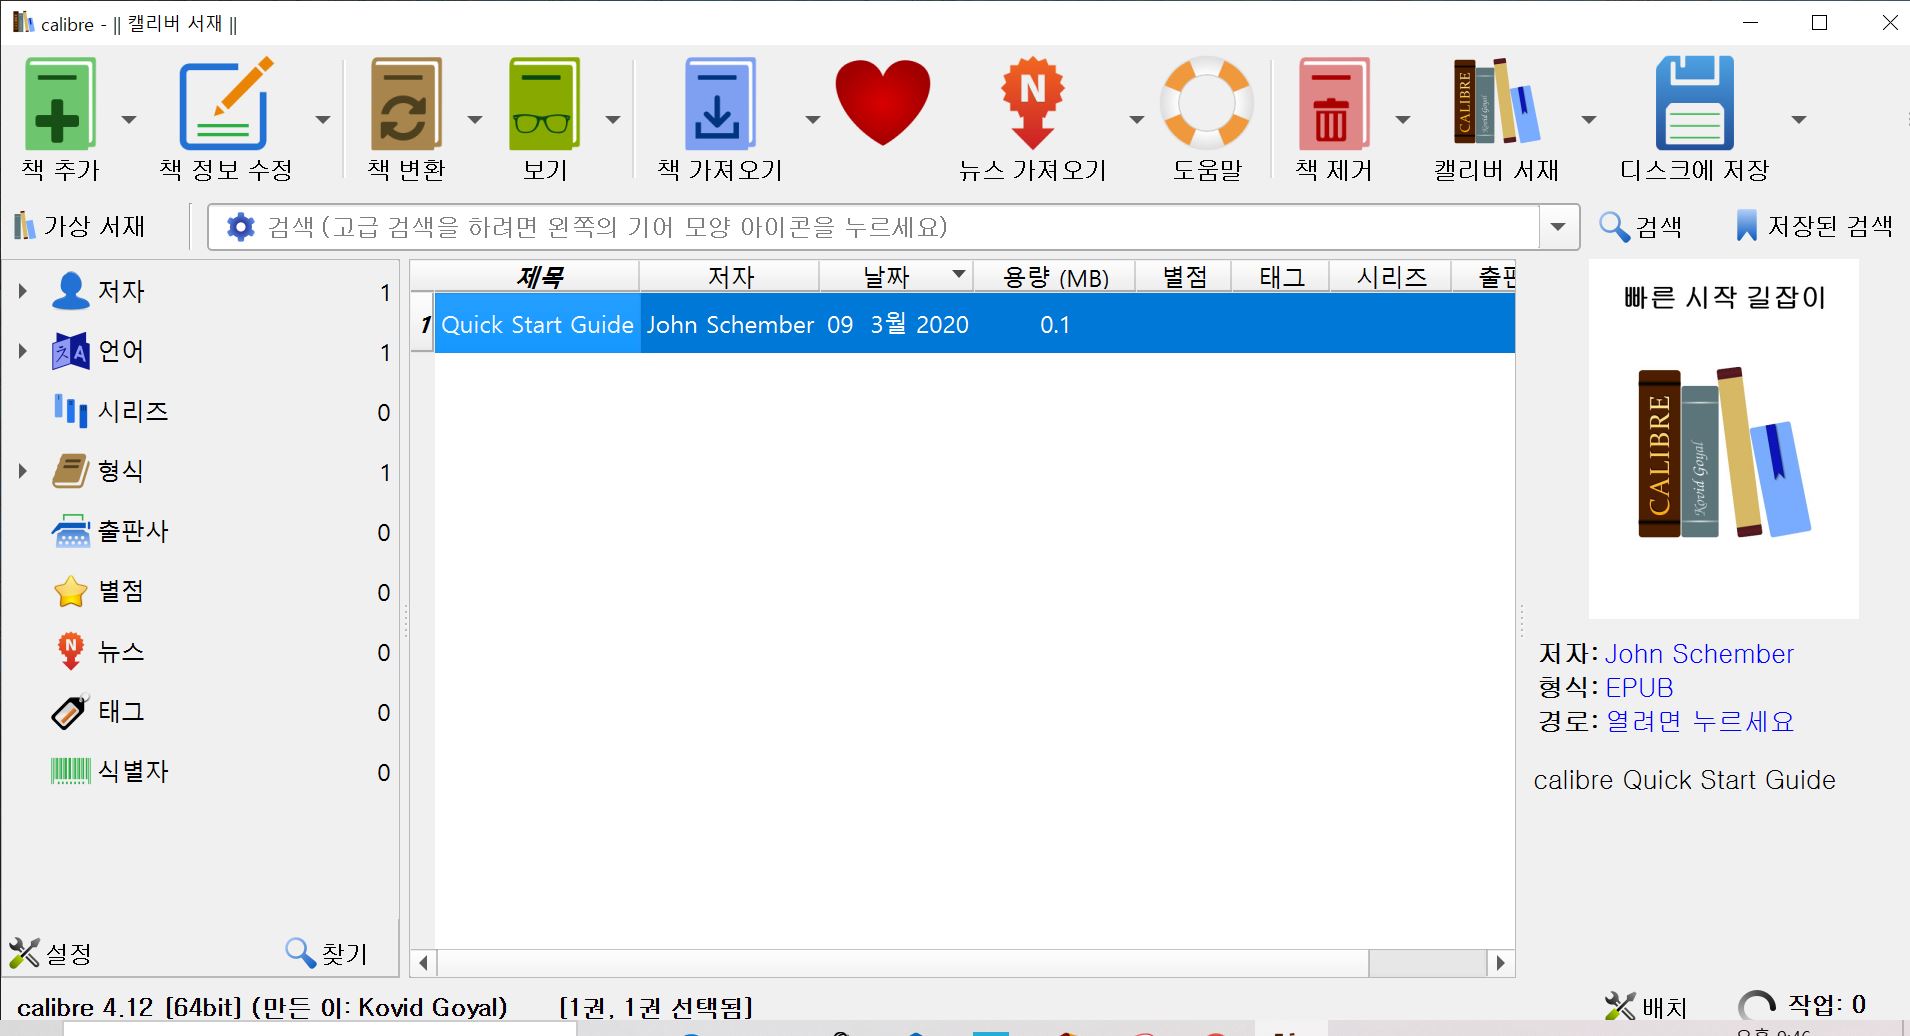1910x1036 pixels.
Task: Click the calibre Quick Start Guide description text
Action: 1684,780
